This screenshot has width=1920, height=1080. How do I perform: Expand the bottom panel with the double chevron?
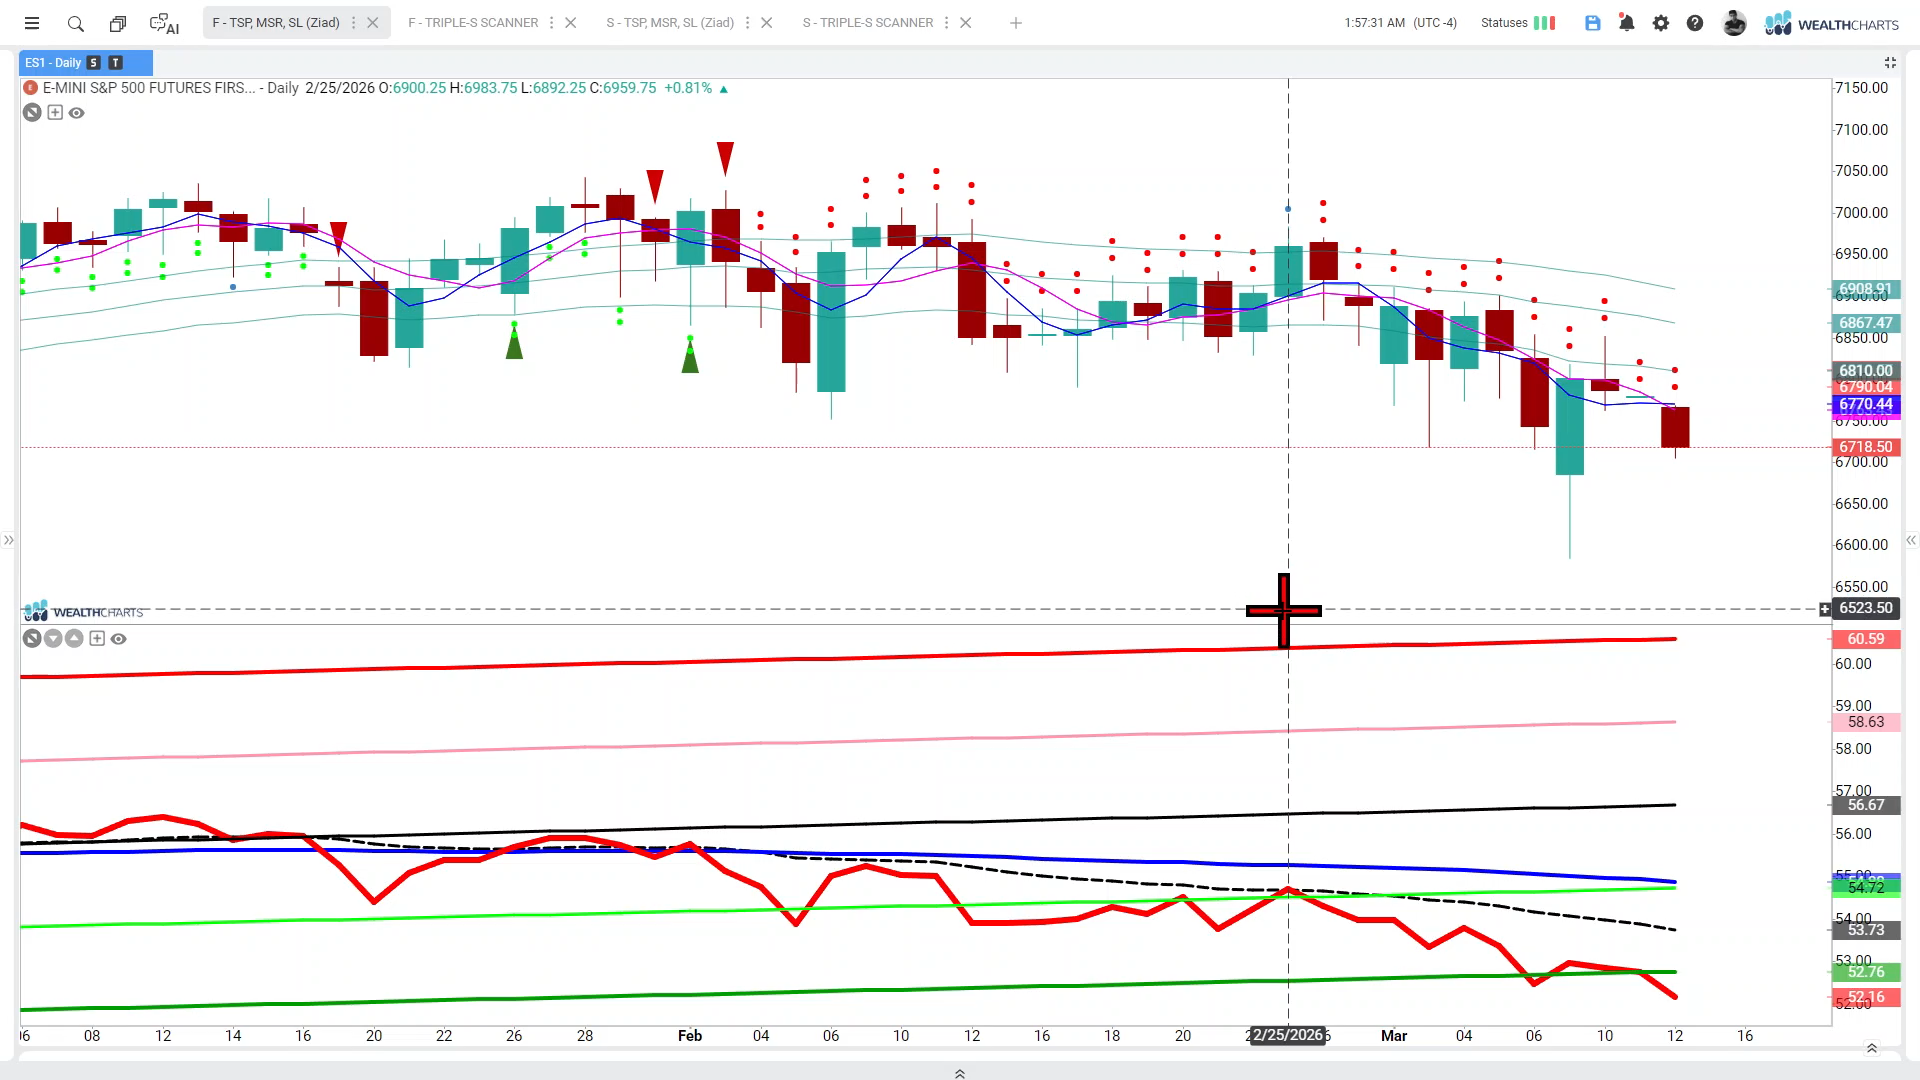pos(960,1073)
